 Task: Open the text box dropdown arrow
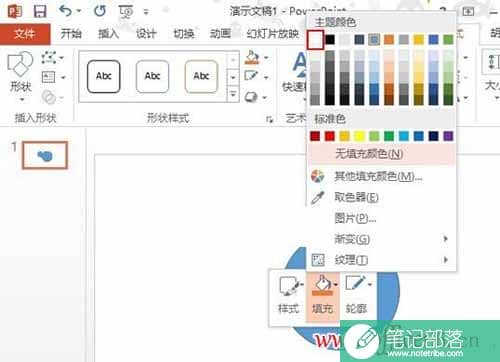[x=63, y=78]
